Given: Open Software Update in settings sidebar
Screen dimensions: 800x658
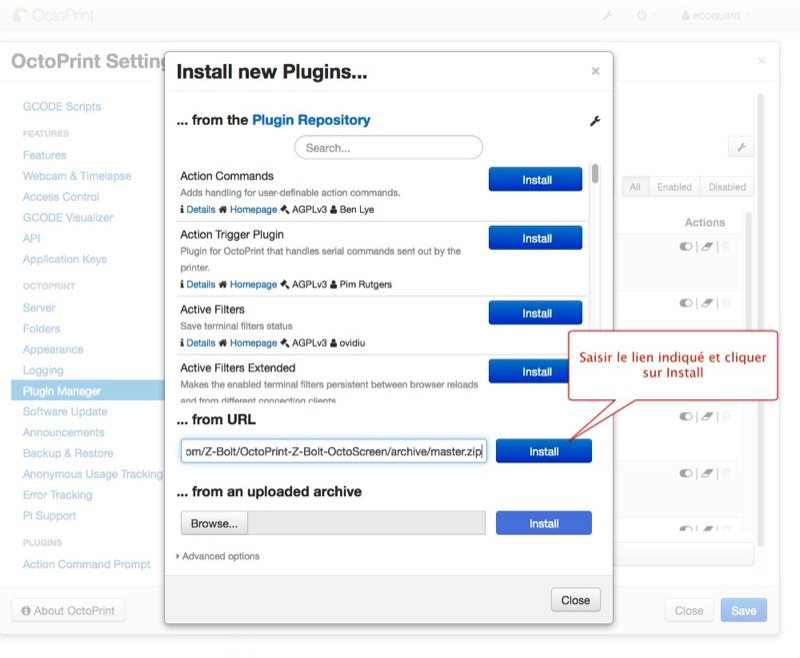Looking at the screenshot, I should pos(65,412).
